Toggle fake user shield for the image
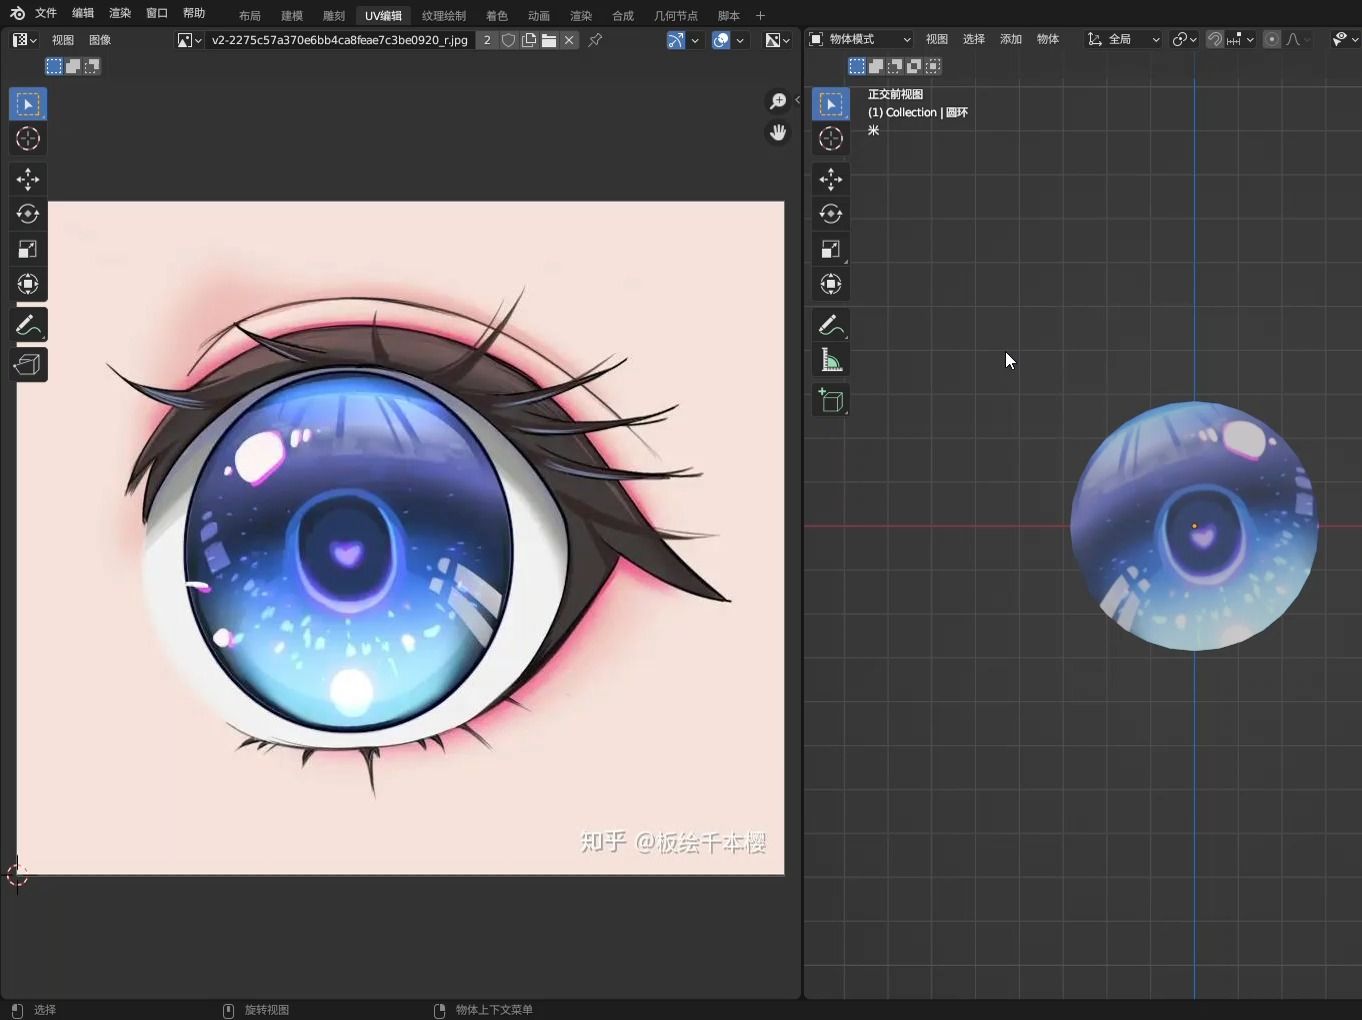Viewport: 1362px width, 1020px height. 508,40
